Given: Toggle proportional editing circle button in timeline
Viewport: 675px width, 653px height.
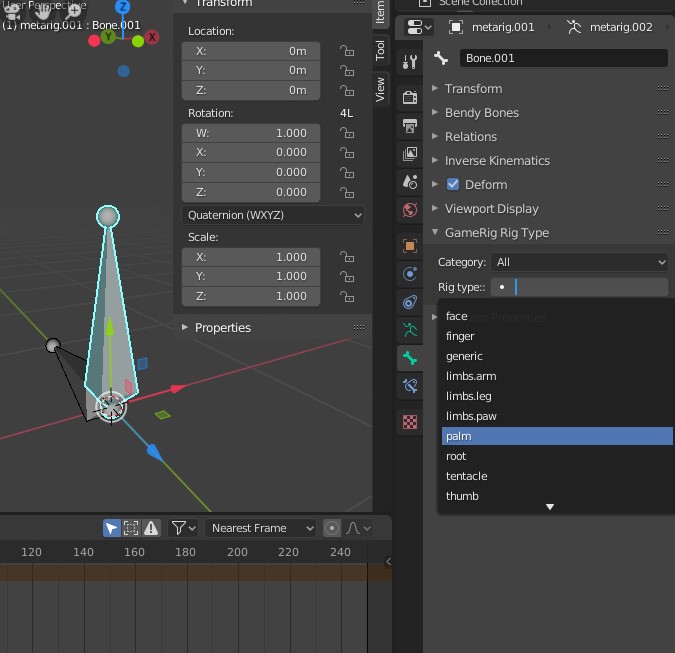Looking at the screenshot, I should (x=332, y=528).
